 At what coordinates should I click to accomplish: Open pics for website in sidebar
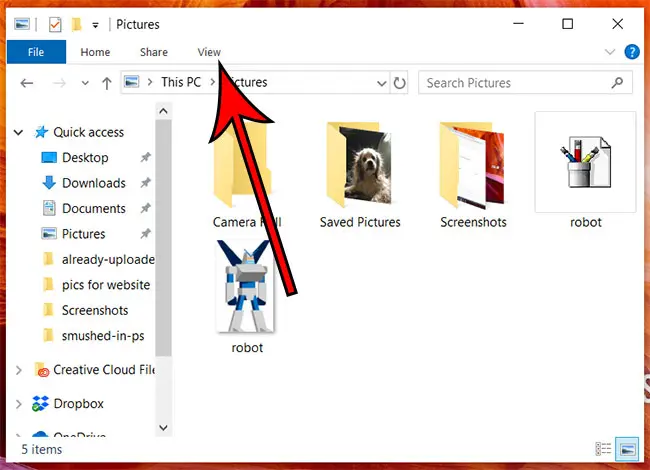point(106,285)
